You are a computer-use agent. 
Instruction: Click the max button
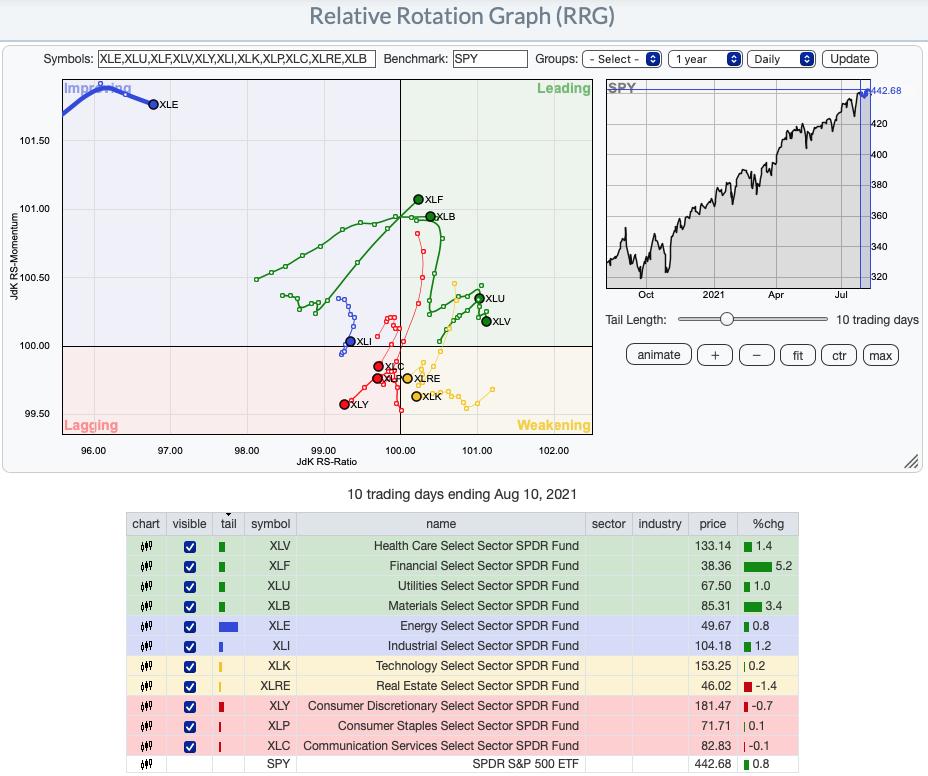[x=881, y=355]
